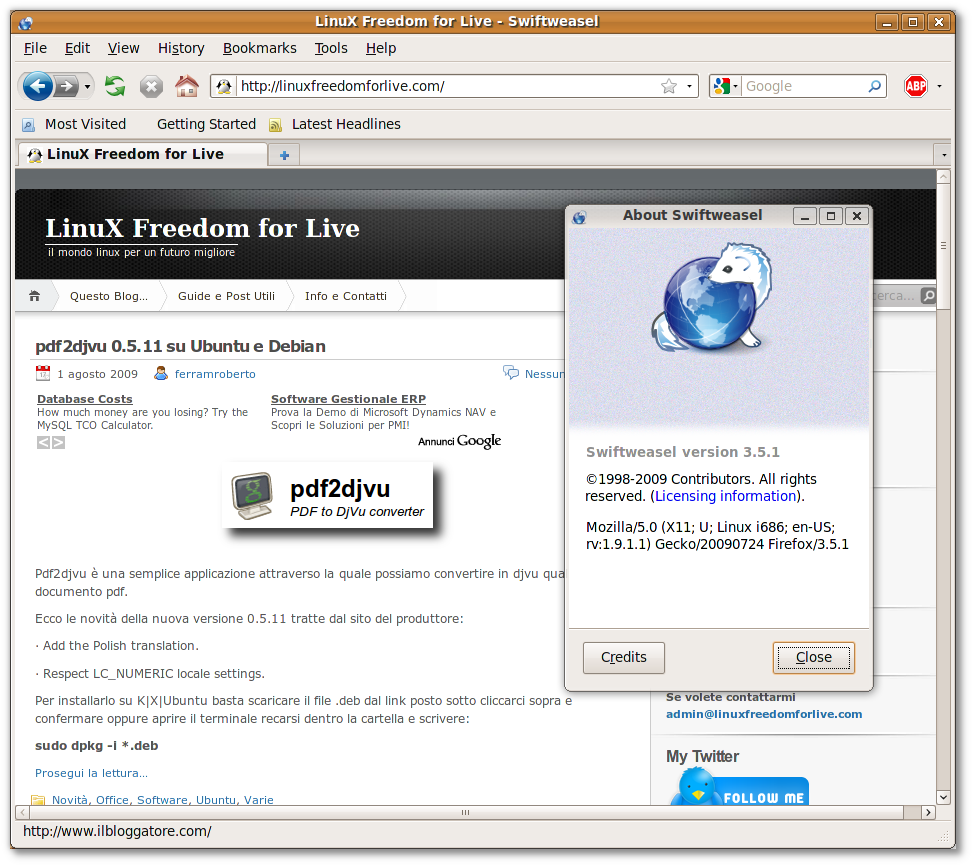Show the list all tabs dropdown
973x866 pixels.
tap(944, 154)
